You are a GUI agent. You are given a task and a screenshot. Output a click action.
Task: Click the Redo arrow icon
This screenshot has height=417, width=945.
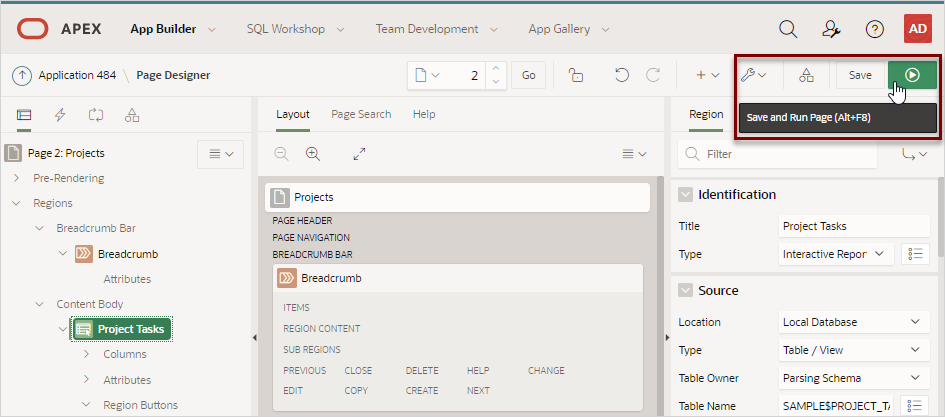pos(653,75)
